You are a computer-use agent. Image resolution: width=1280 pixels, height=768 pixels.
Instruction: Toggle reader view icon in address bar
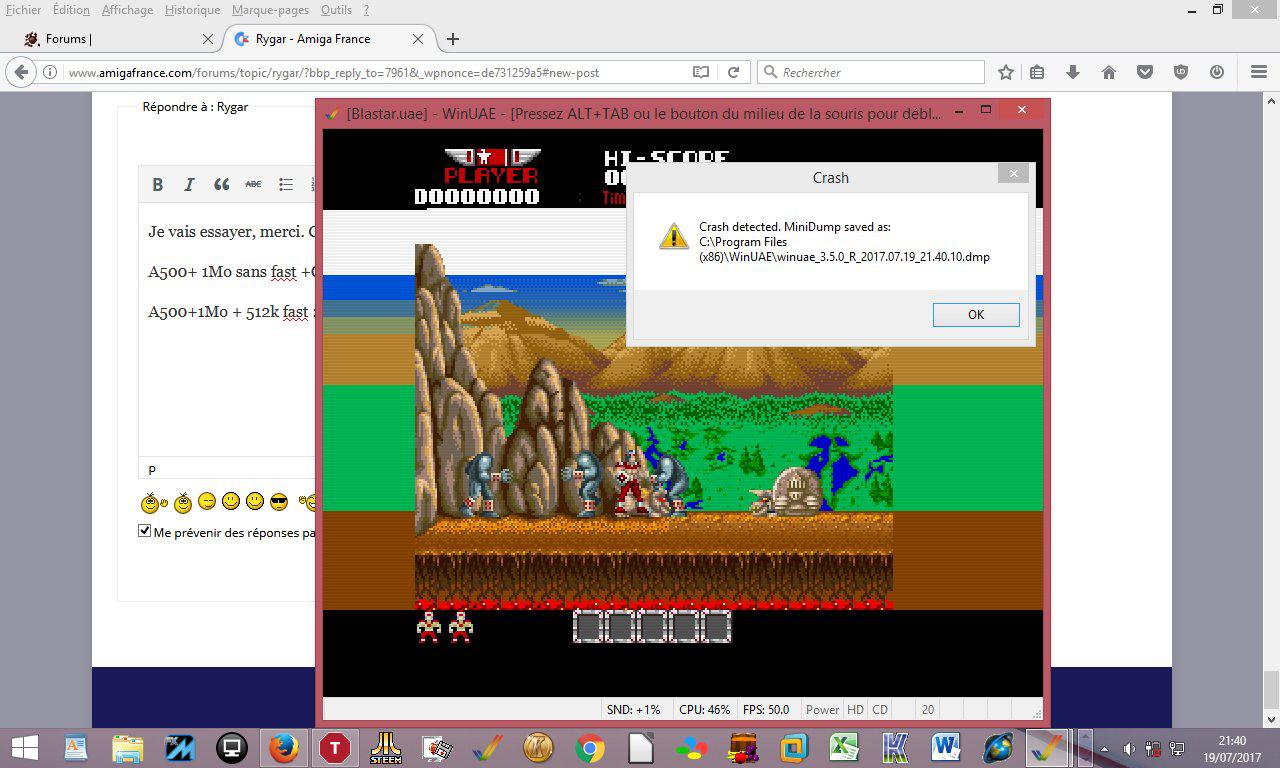click(701, 72)
